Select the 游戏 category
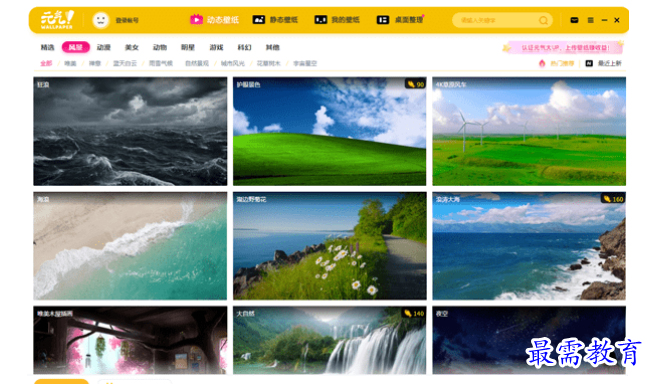The width and height of the screenshot is (650, 384). coord(216,47)
